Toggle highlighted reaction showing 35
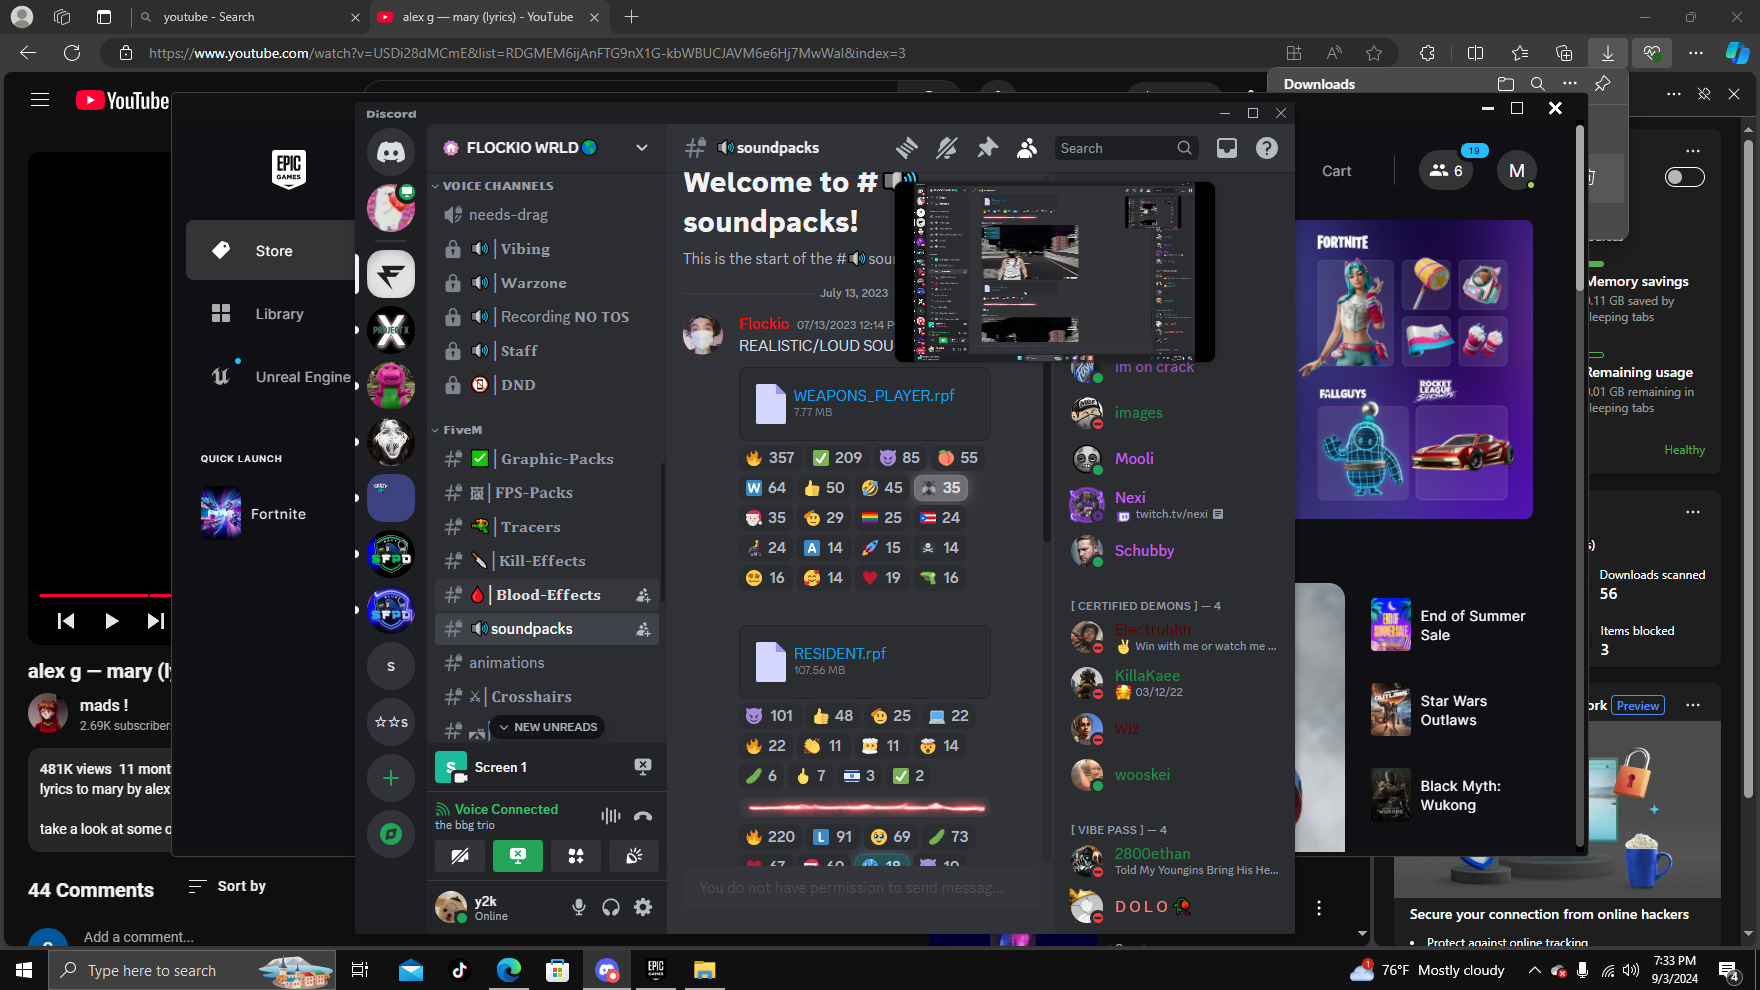The height and width of the screenshot is (990, 1760). 941,488
